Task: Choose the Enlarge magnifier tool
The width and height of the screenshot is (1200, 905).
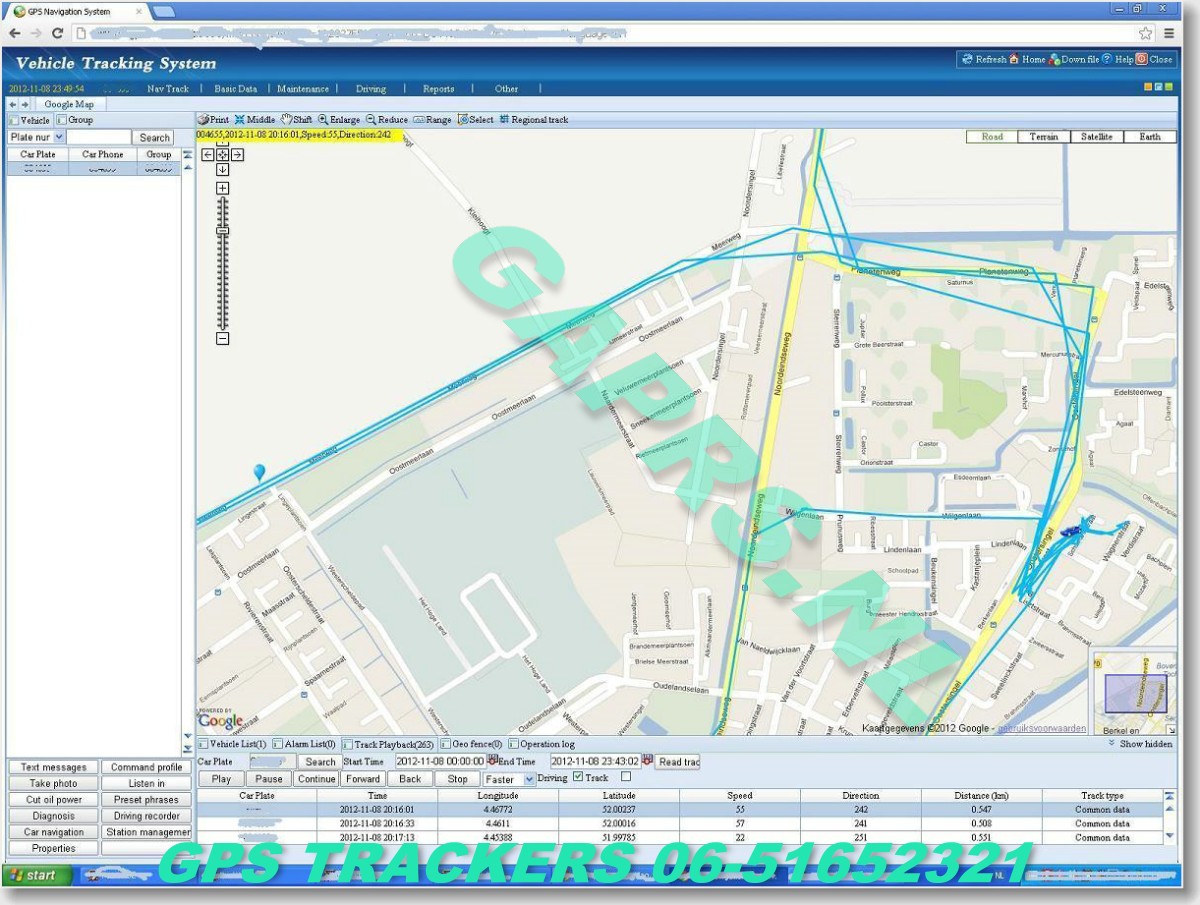Action: (339, 119)
